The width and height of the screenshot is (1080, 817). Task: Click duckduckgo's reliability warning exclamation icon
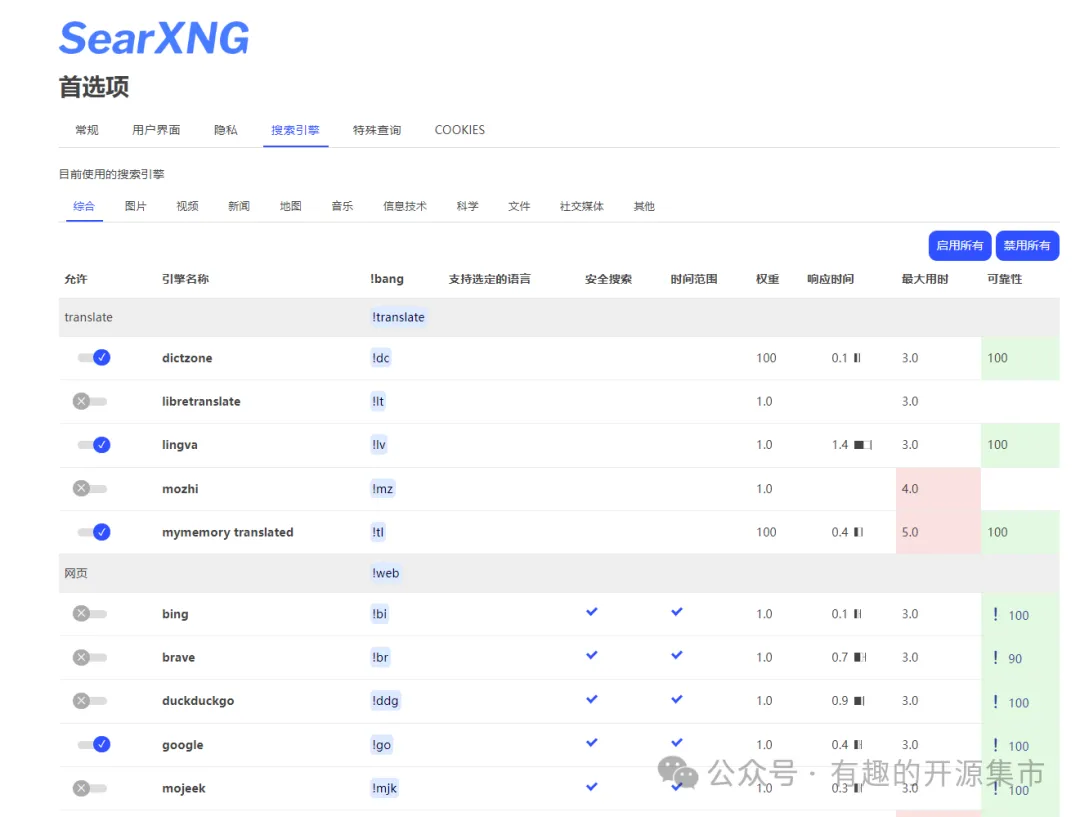pos(995,701)
